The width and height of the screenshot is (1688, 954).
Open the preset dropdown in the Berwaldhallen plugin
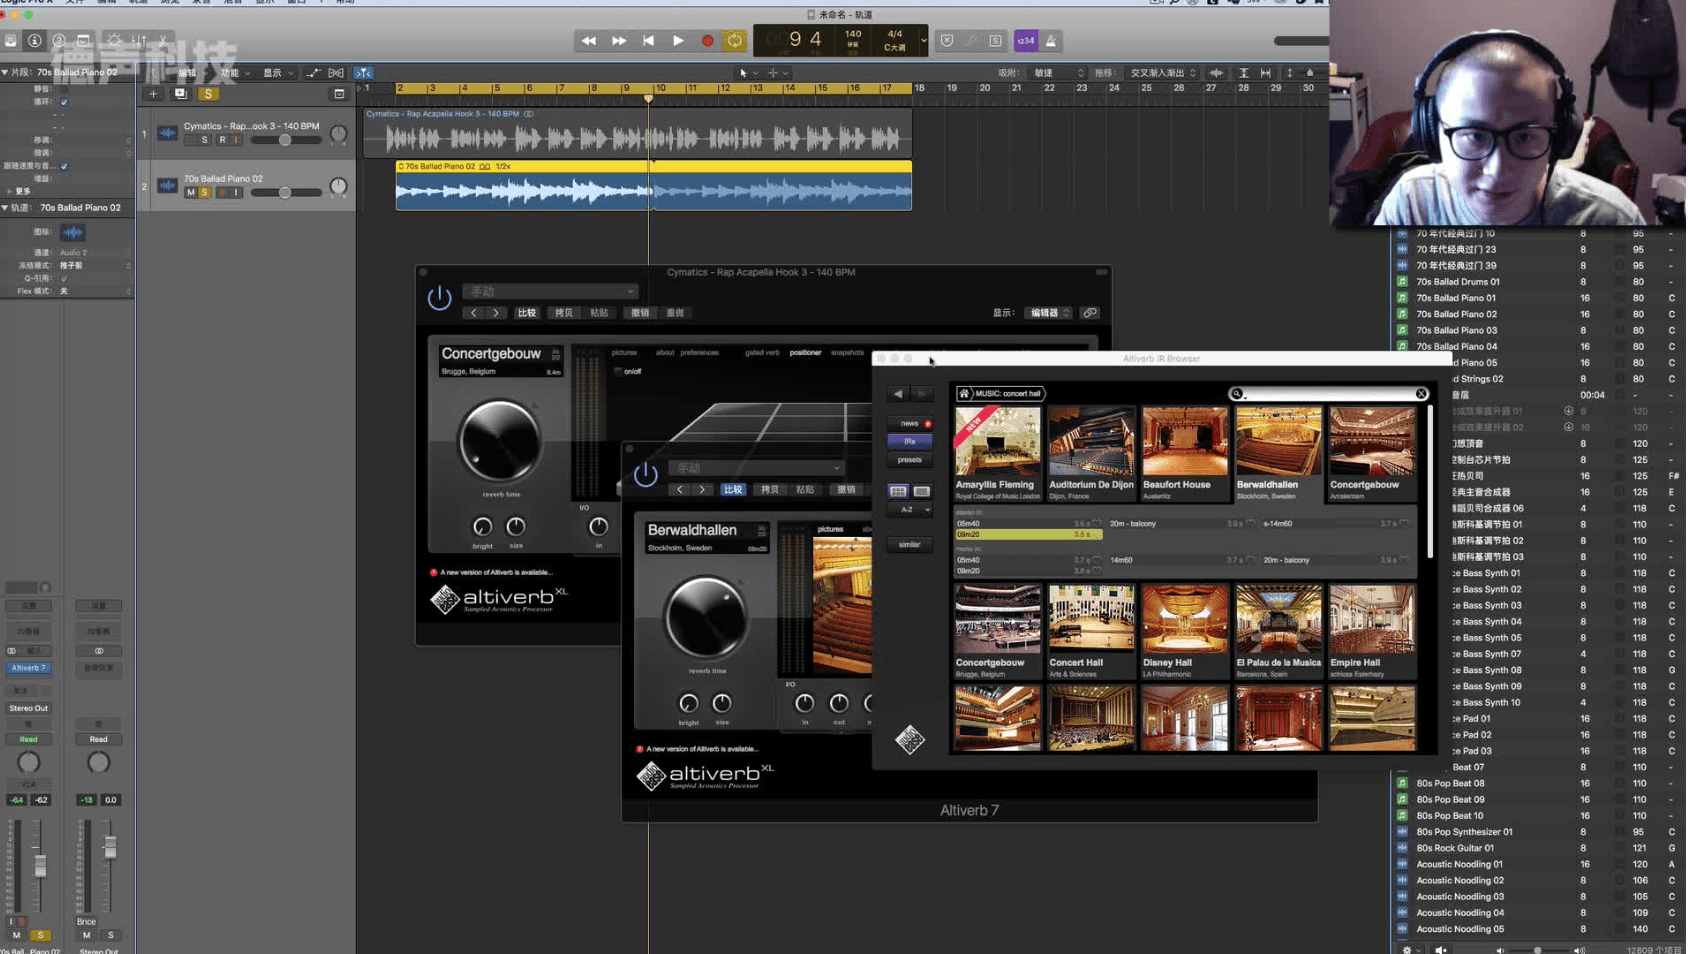[756, 468]
